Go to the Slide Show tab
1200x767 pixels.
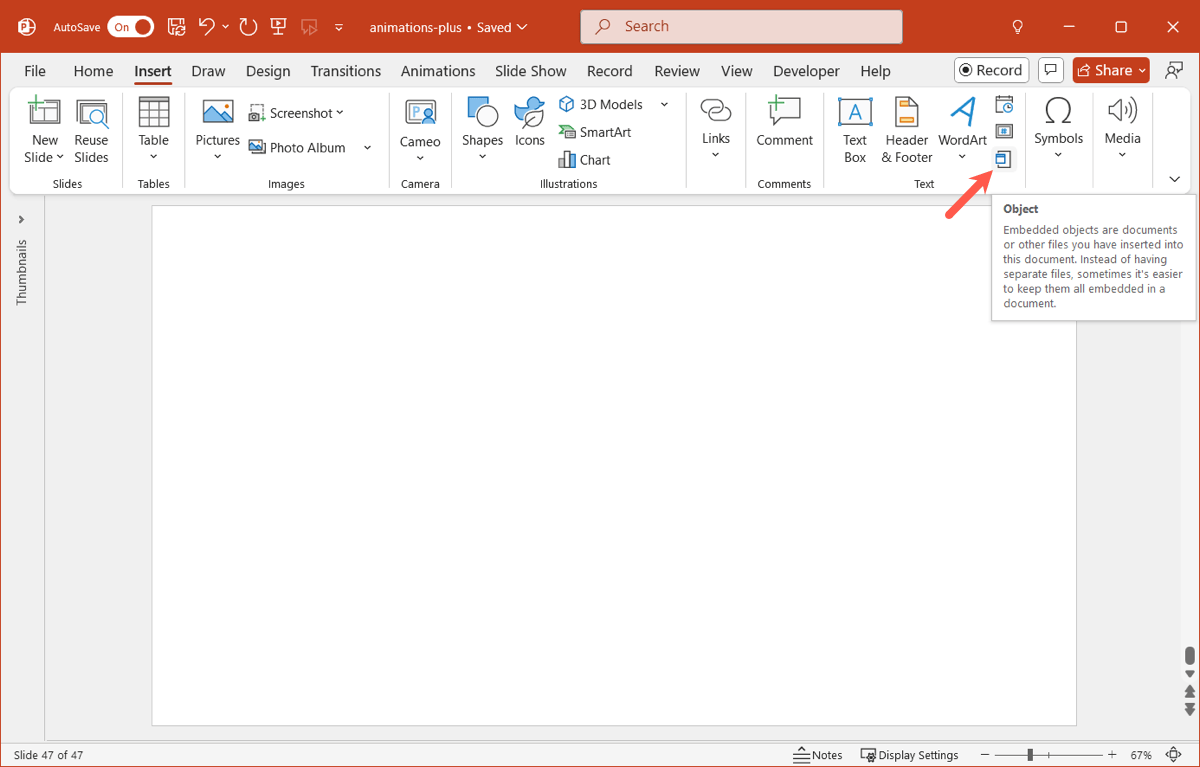pyautogui.click(x=531, y=71)
